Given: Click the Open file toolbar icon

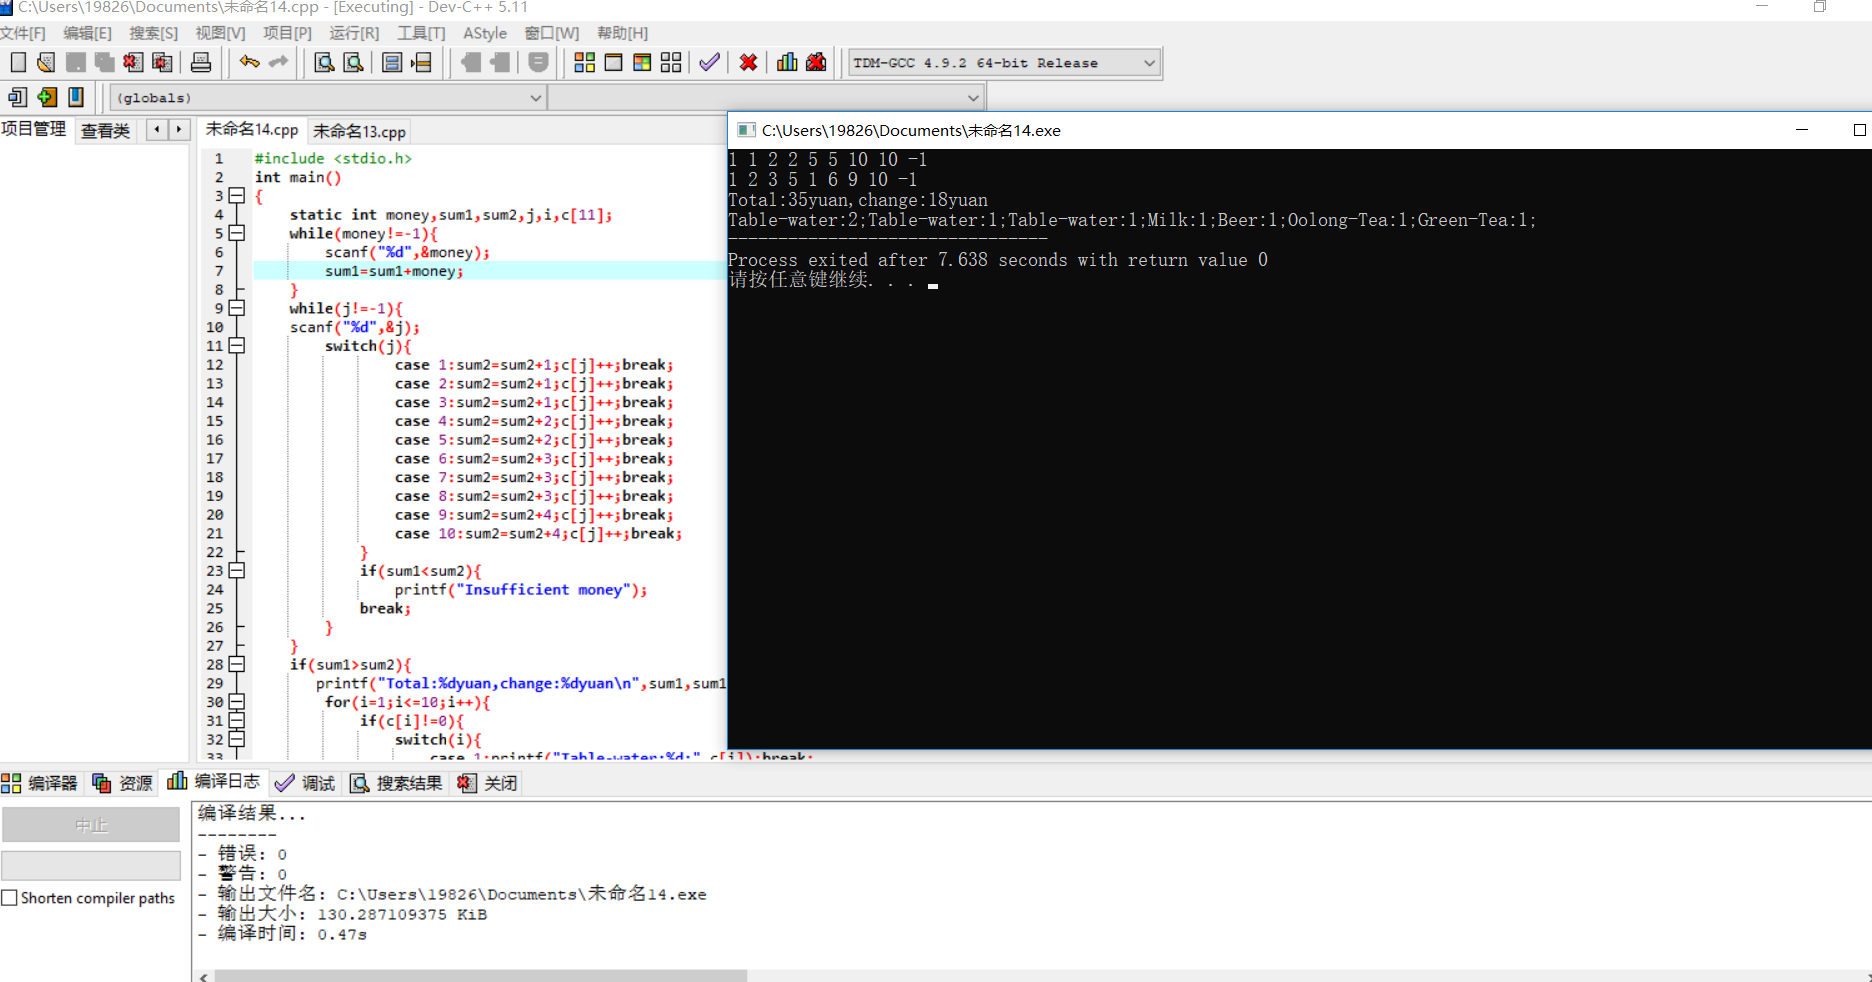Looking at the screenshot, I should click(x=46, y=62).
